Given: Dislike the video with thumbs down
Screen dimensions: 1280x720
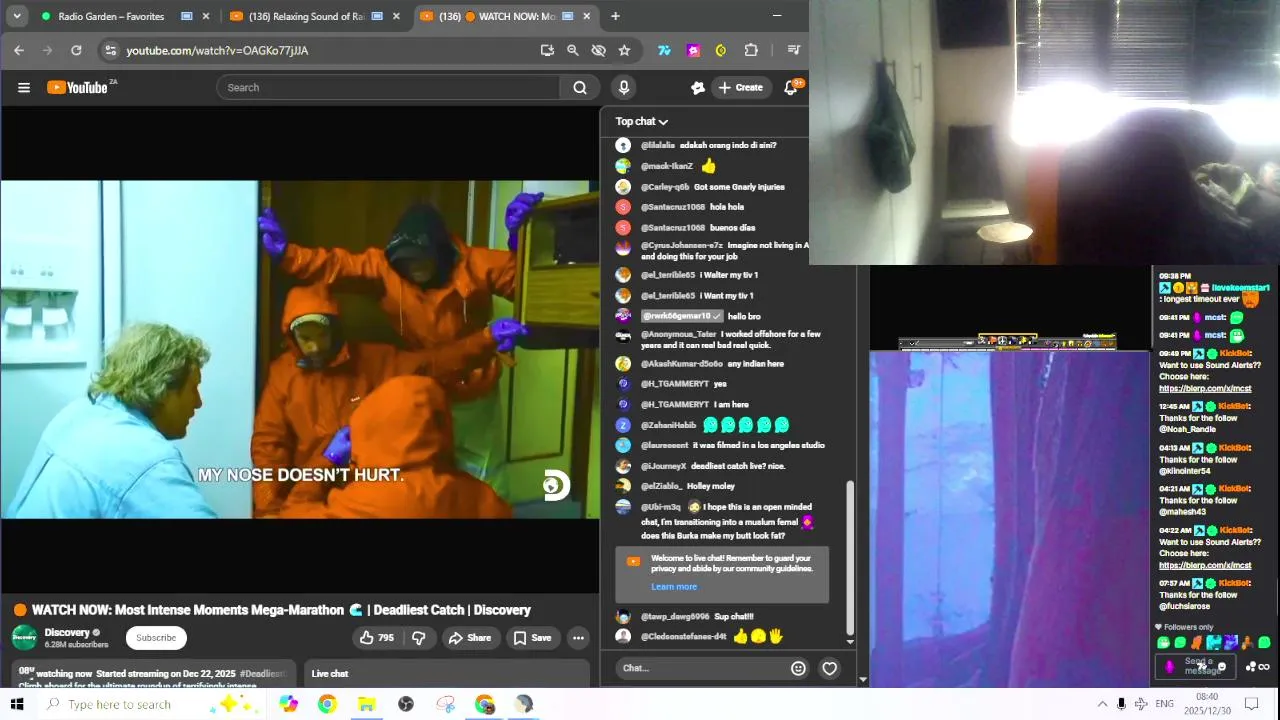Looking at the screenshot, I should (x=419, y=638).
